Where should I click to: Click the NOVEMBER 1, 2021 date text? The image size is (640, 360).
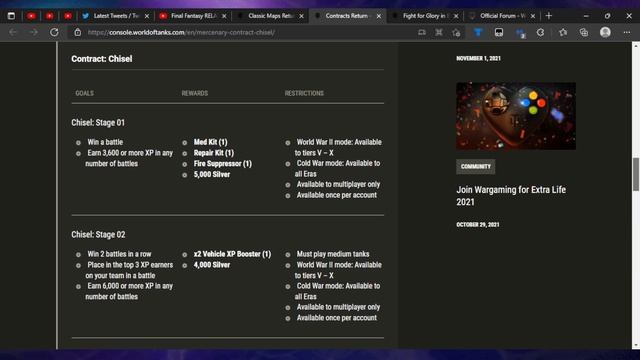[x=478, y=58]
